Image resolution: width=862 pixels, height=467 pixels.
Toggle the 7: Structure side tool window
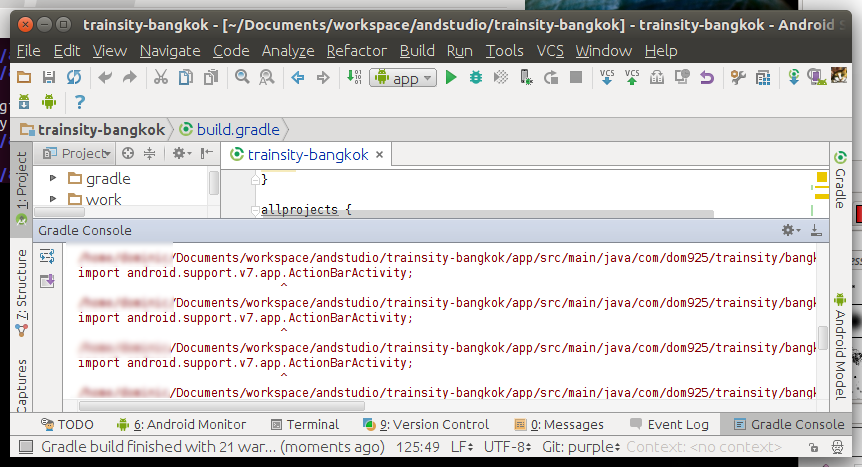(21, 293)
